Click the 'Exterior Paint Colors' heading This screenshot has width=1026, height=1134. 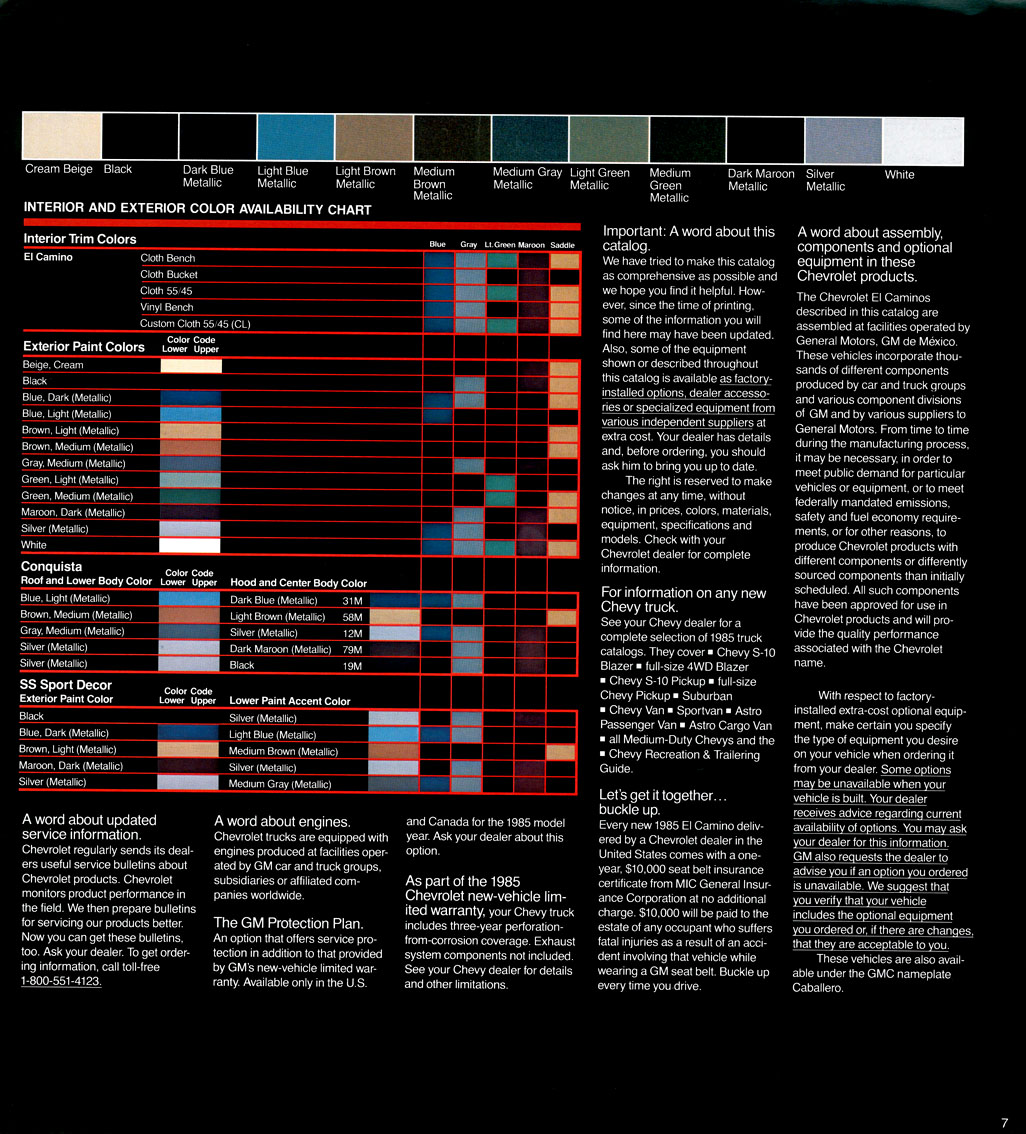(x=84, y=346)
